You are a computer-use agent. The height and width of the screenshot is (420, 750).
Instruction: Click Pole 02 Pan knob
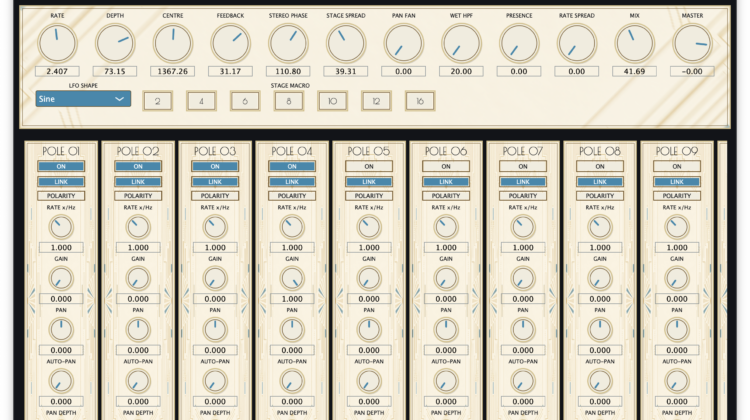(x=138, y=330)
